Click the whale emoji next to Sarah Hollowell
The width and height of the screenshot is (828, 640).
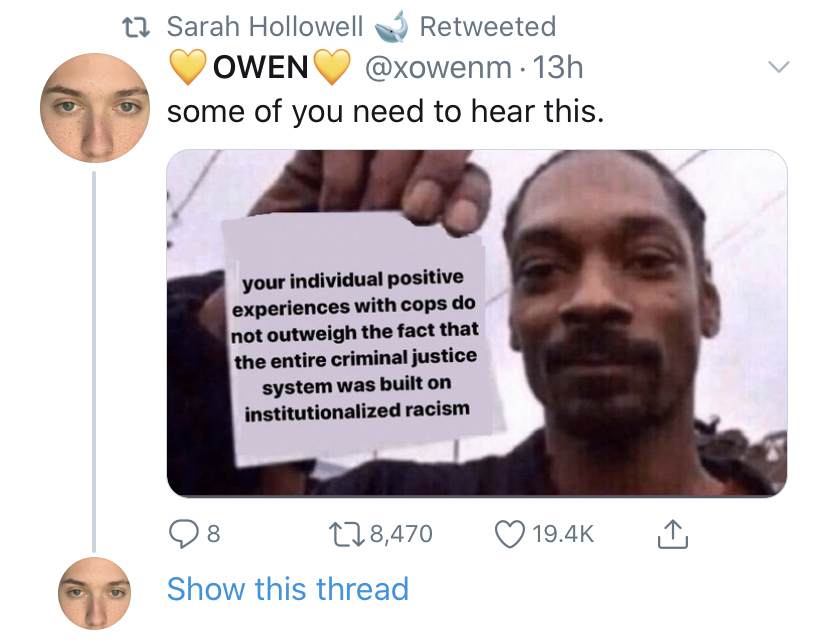pos(391,26)
